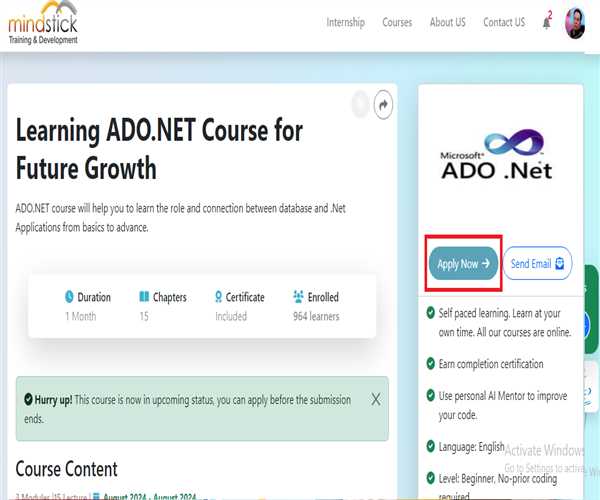Click the check icon beside 'Use personal AI Mentor'
600x500 pixels.
pos(430,395)
